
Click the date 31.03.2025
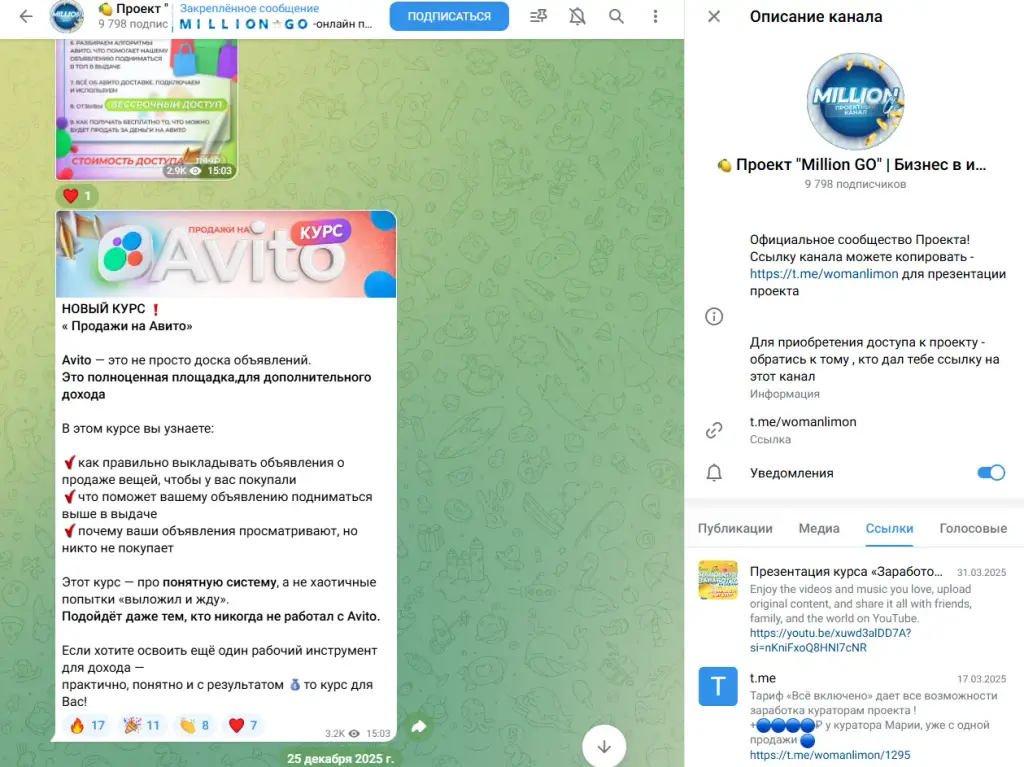(x=981, y=572)
